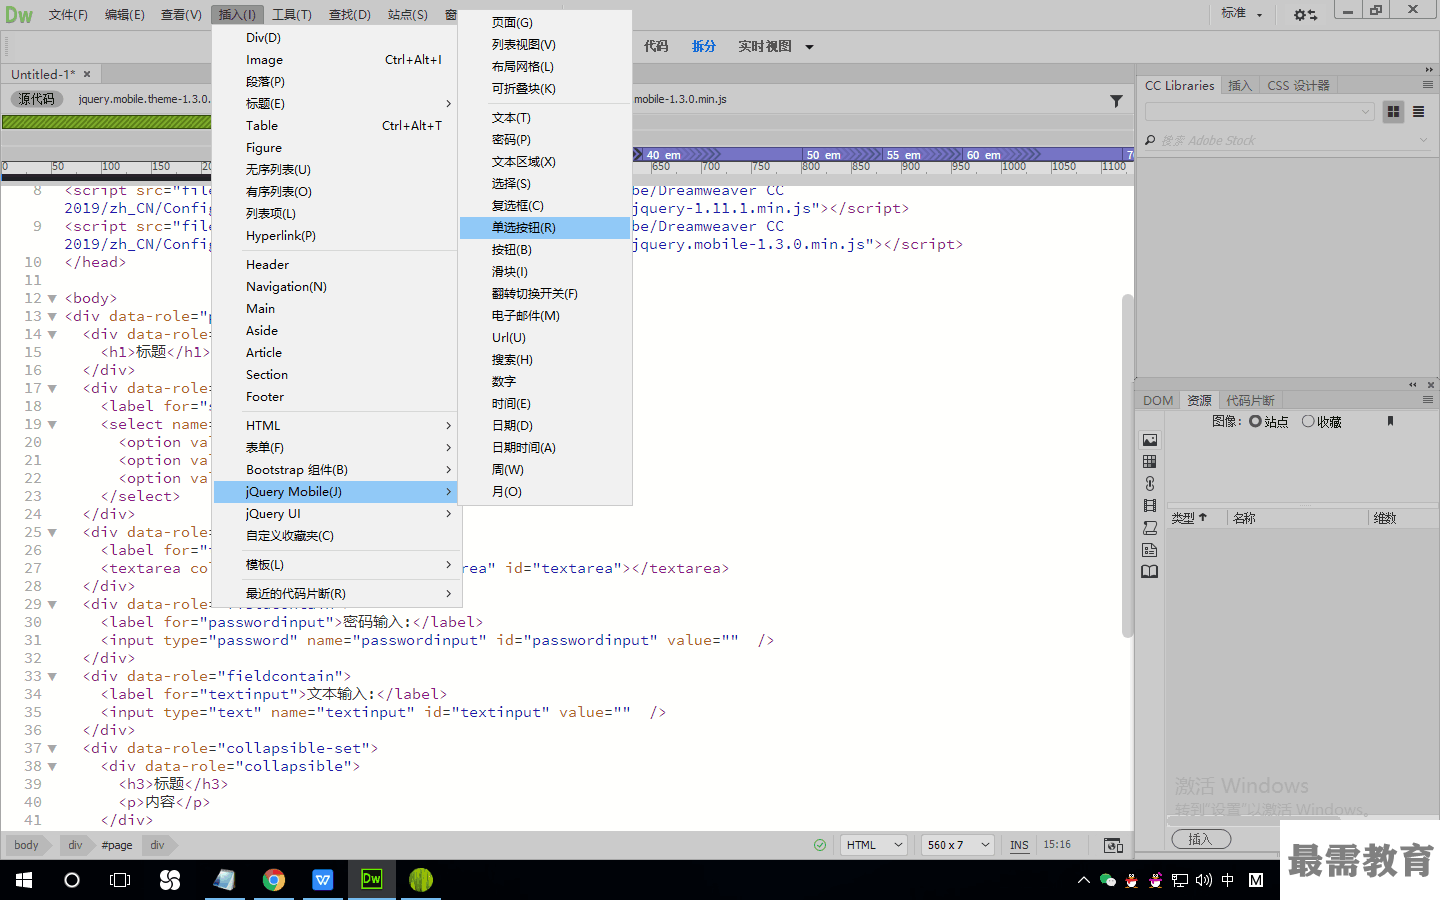Switch to 代码 view

pyautogui.click(x=656, y=46)
